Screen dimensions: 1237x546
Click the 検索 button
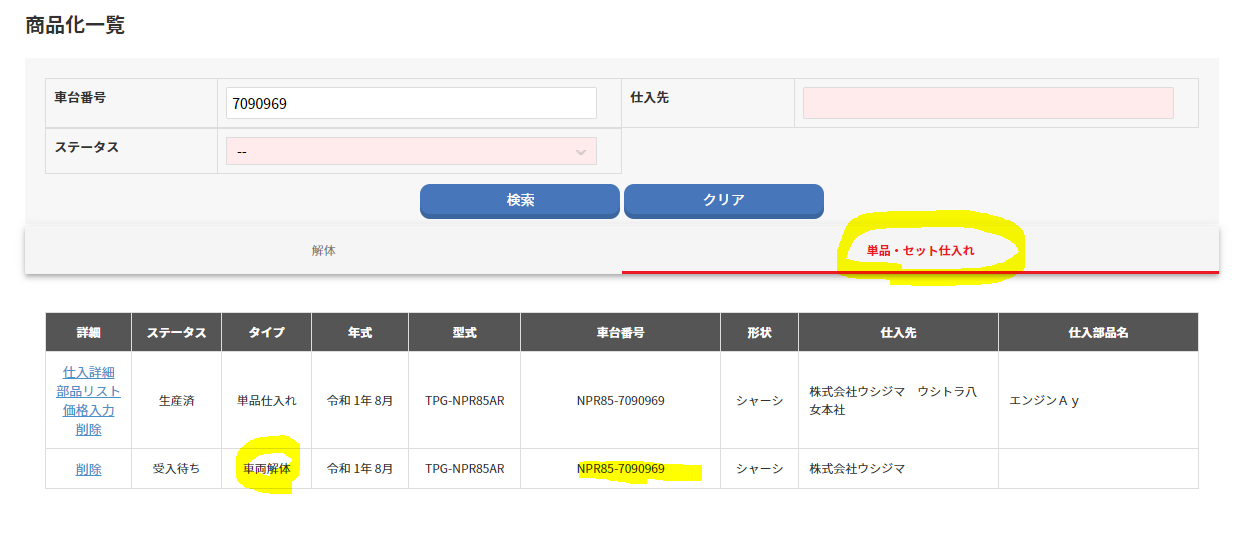[x=520, y=200]
